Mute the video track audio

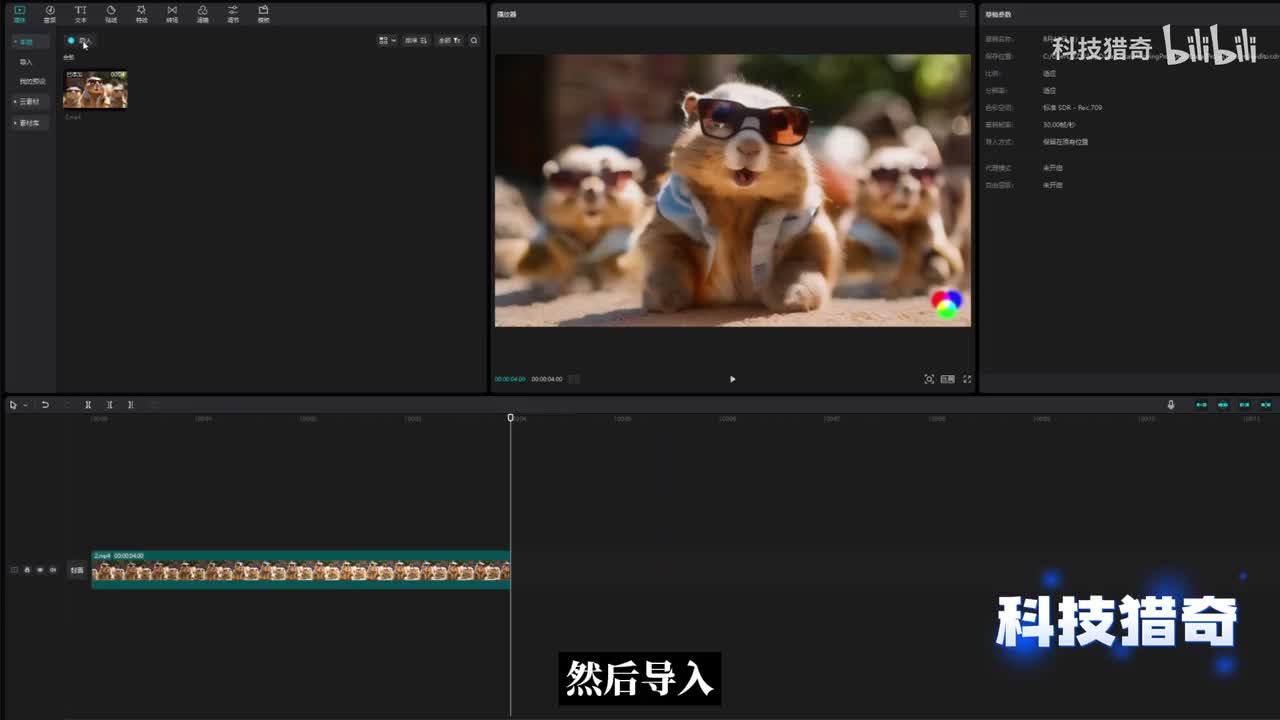click(x=51, y=570)
